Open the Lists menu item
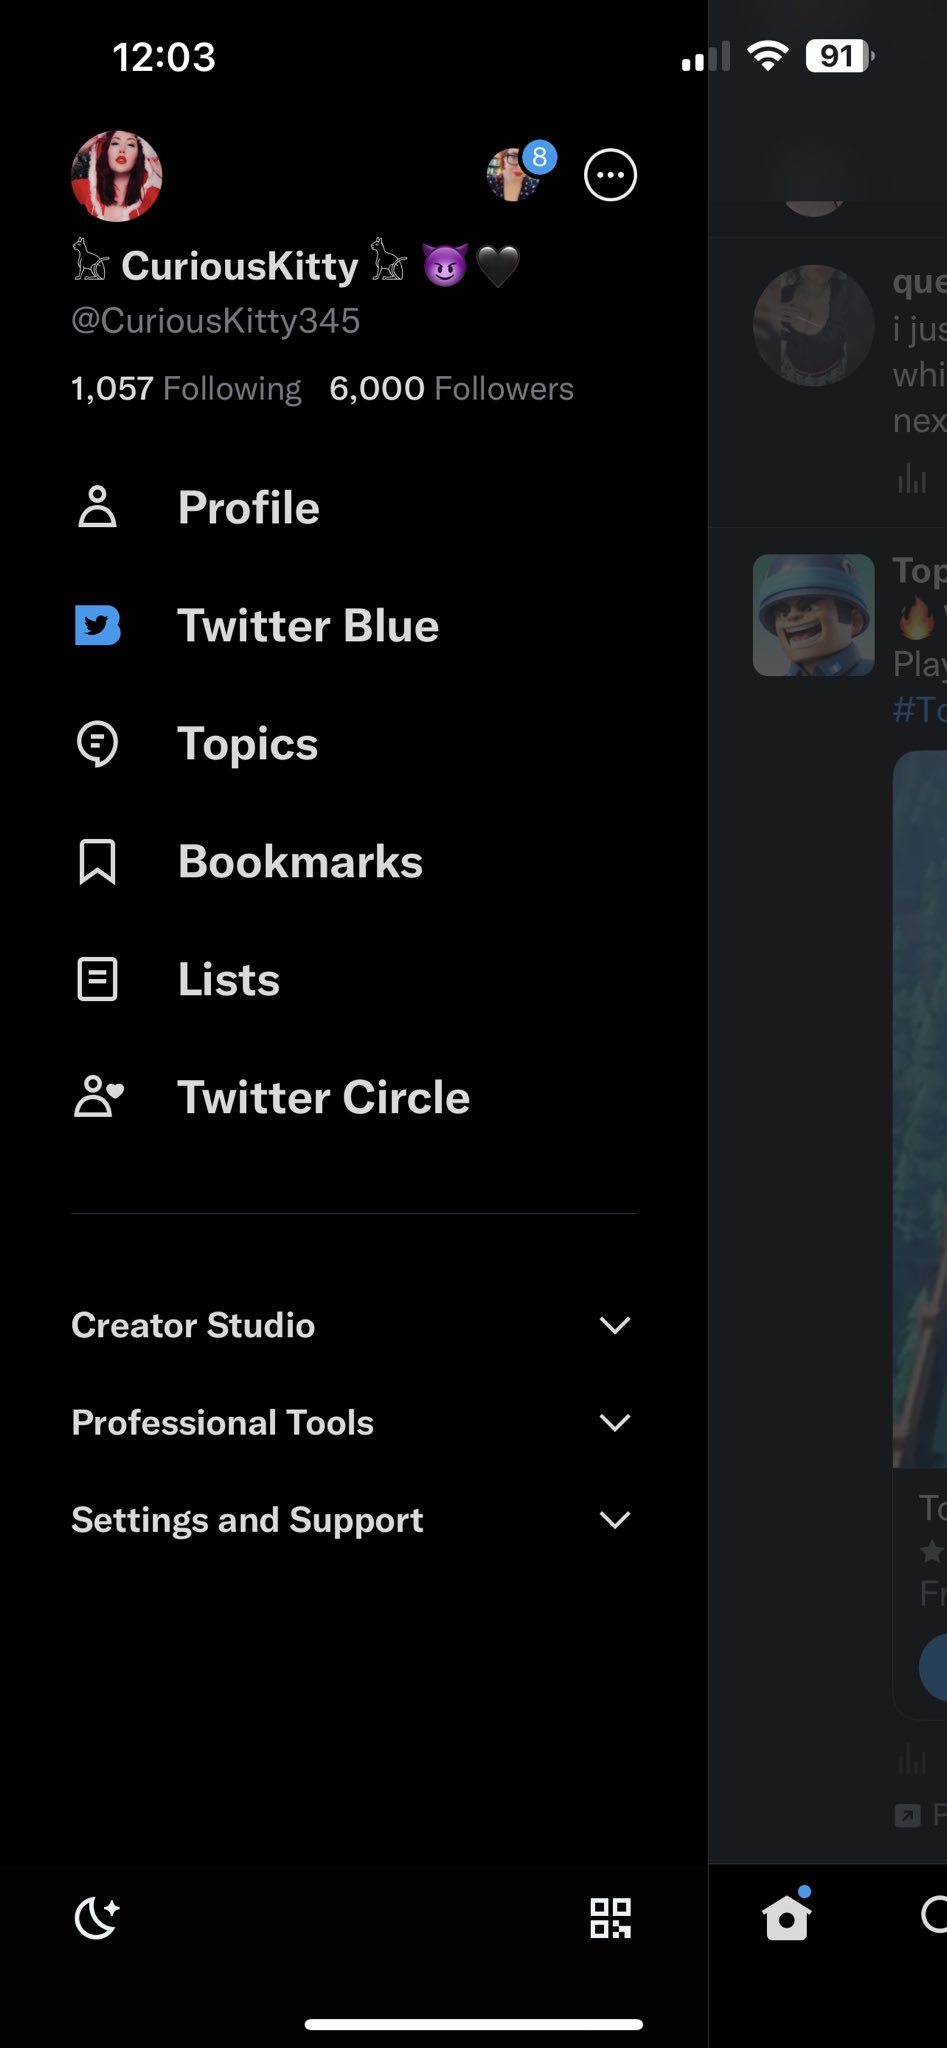Viewport: 947px width, 2048px height. [354, 979]
